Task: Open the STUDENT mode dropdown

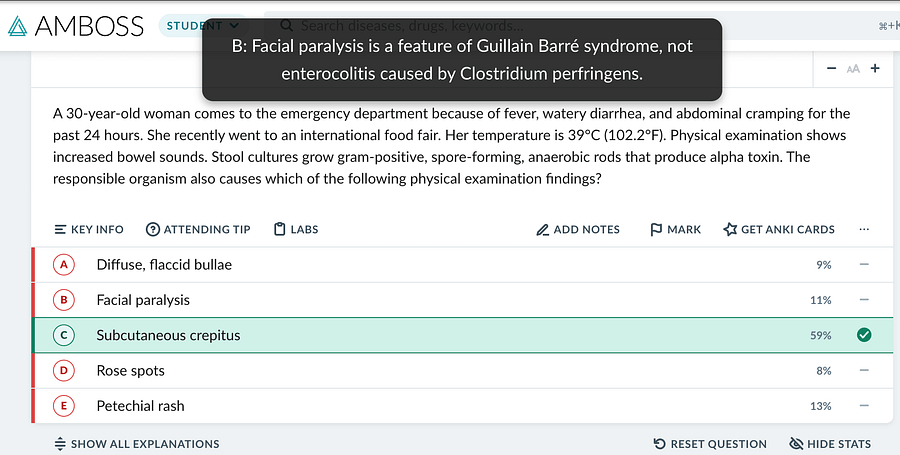Action: pos(202,25)
